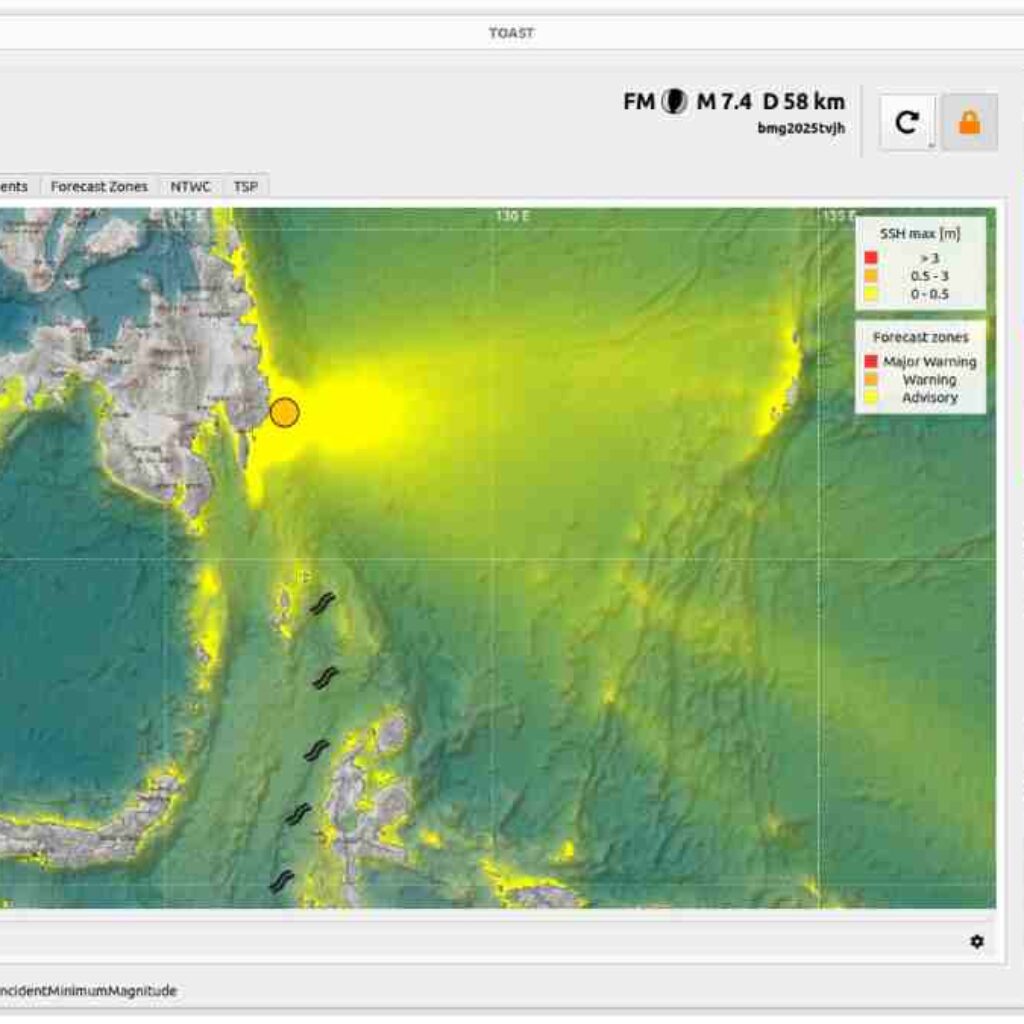Expand the small arrow on refresh button
This screenshot has height=1024, width=1024.
click(x=931, y=145)
